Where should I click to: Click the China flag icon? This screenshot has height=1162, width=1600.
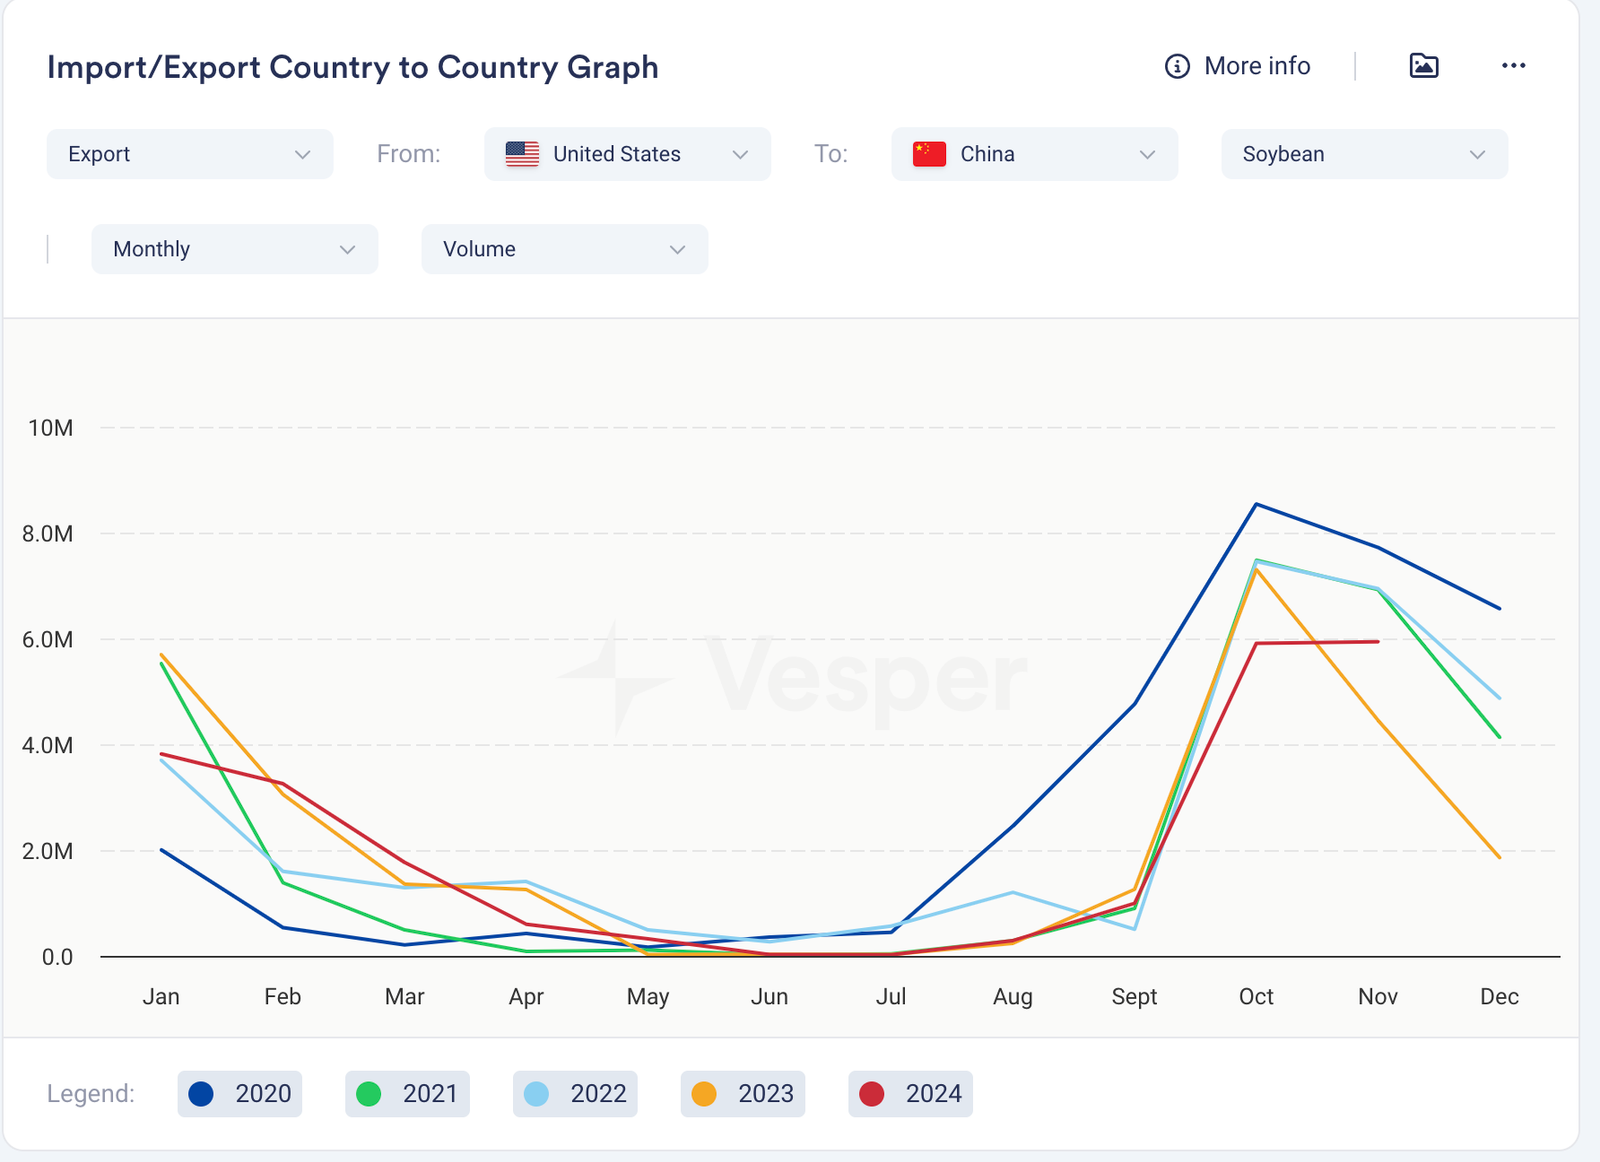tap(929, 154)
